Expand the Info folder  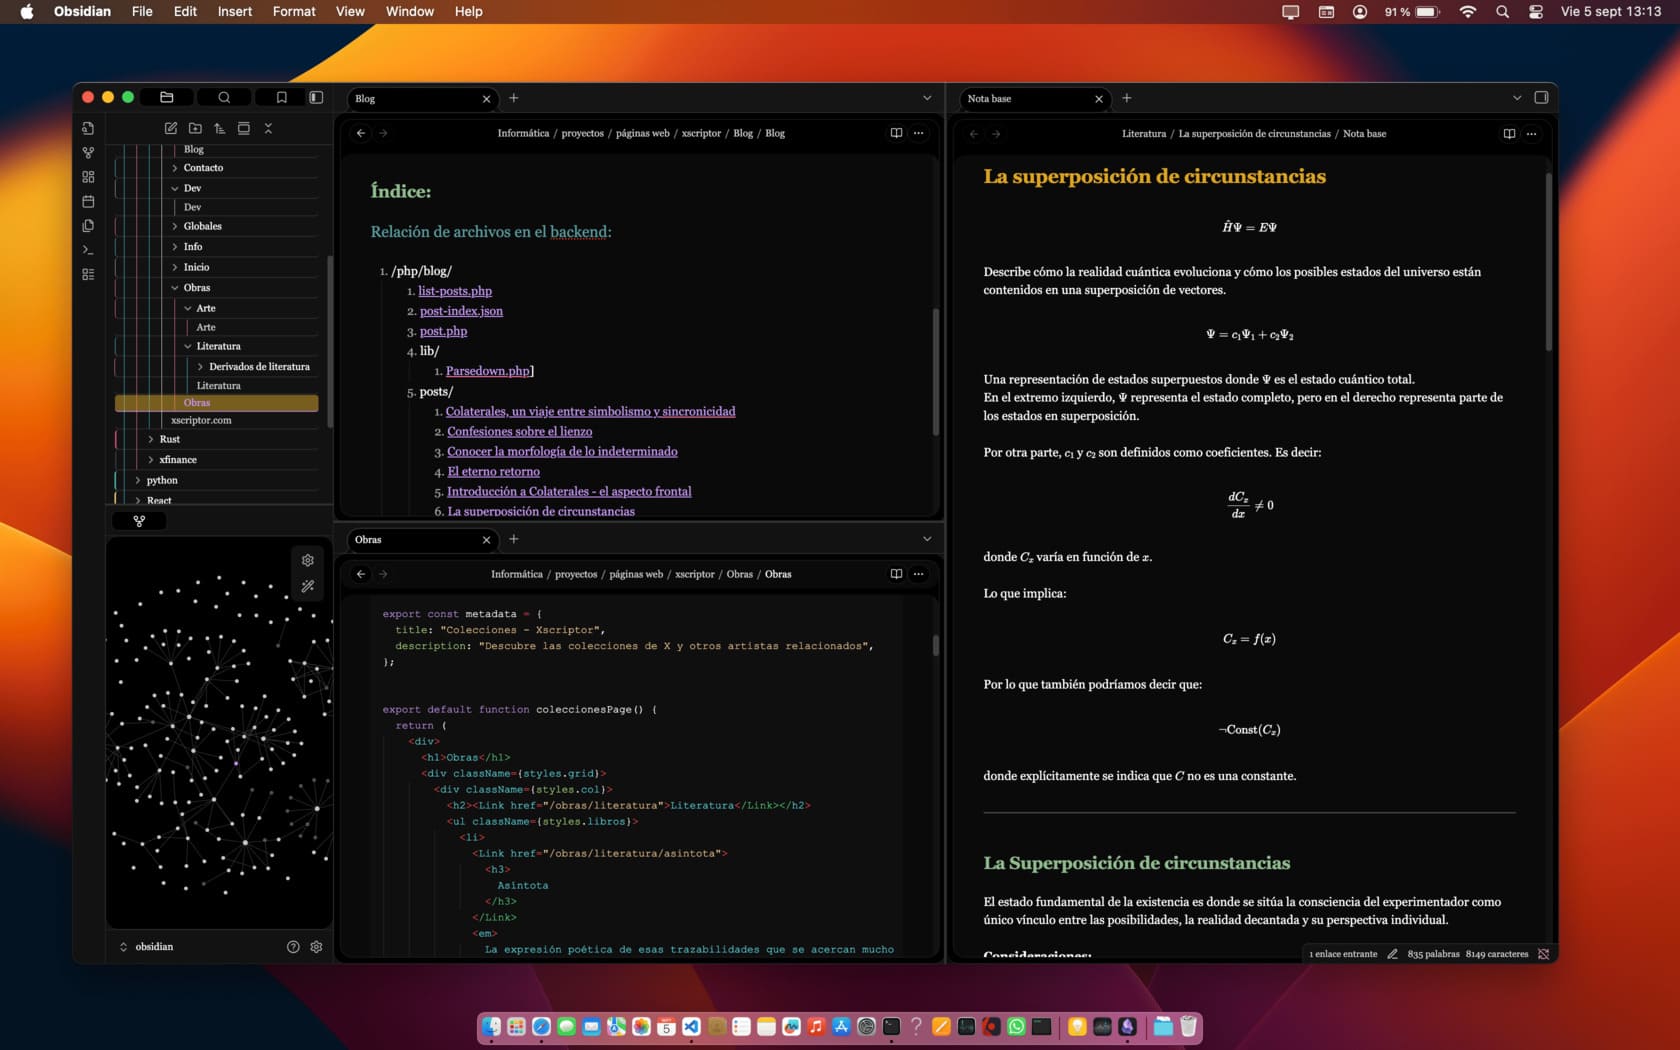[x=175, y=247]
